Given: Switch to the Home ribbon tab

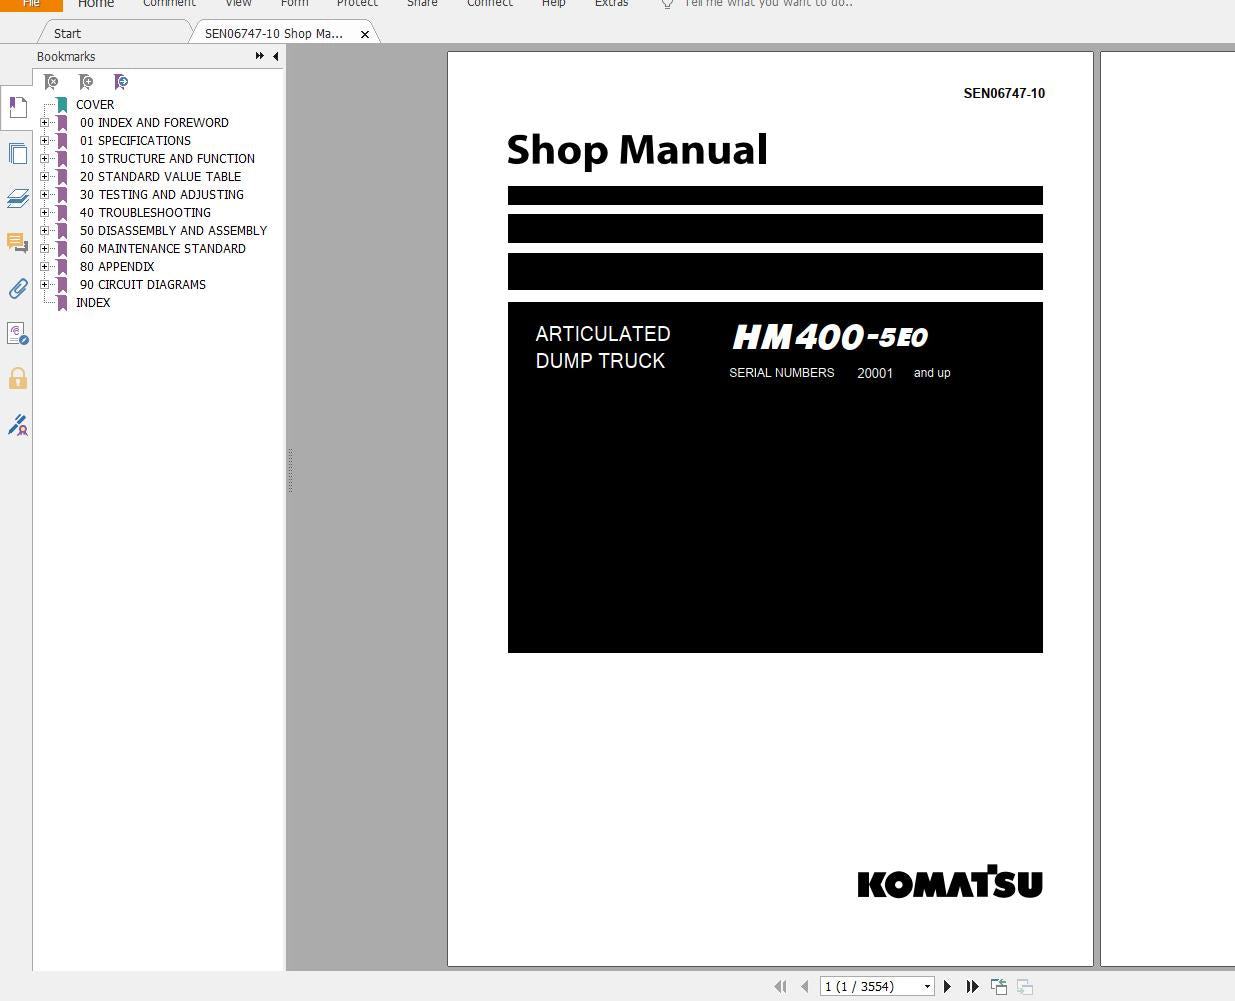Looking at the screenshot, I should 96,4.
